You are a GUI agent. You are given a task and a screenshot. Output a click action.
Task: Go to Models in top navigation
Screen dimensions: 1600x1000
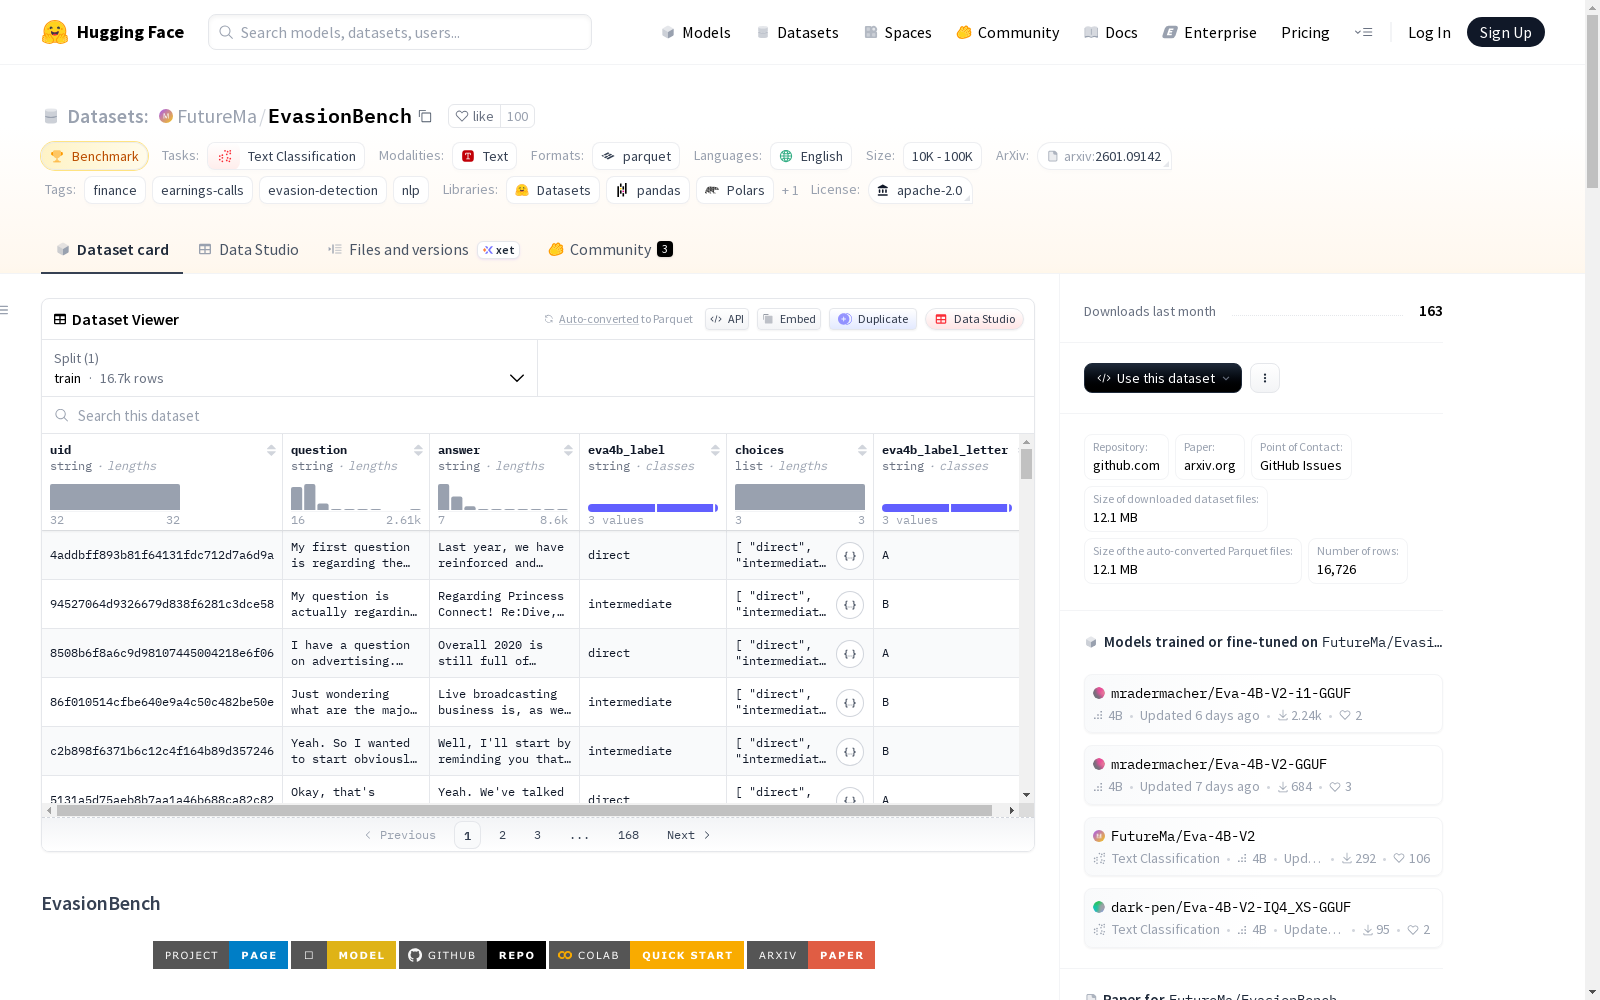coord(696,32)
